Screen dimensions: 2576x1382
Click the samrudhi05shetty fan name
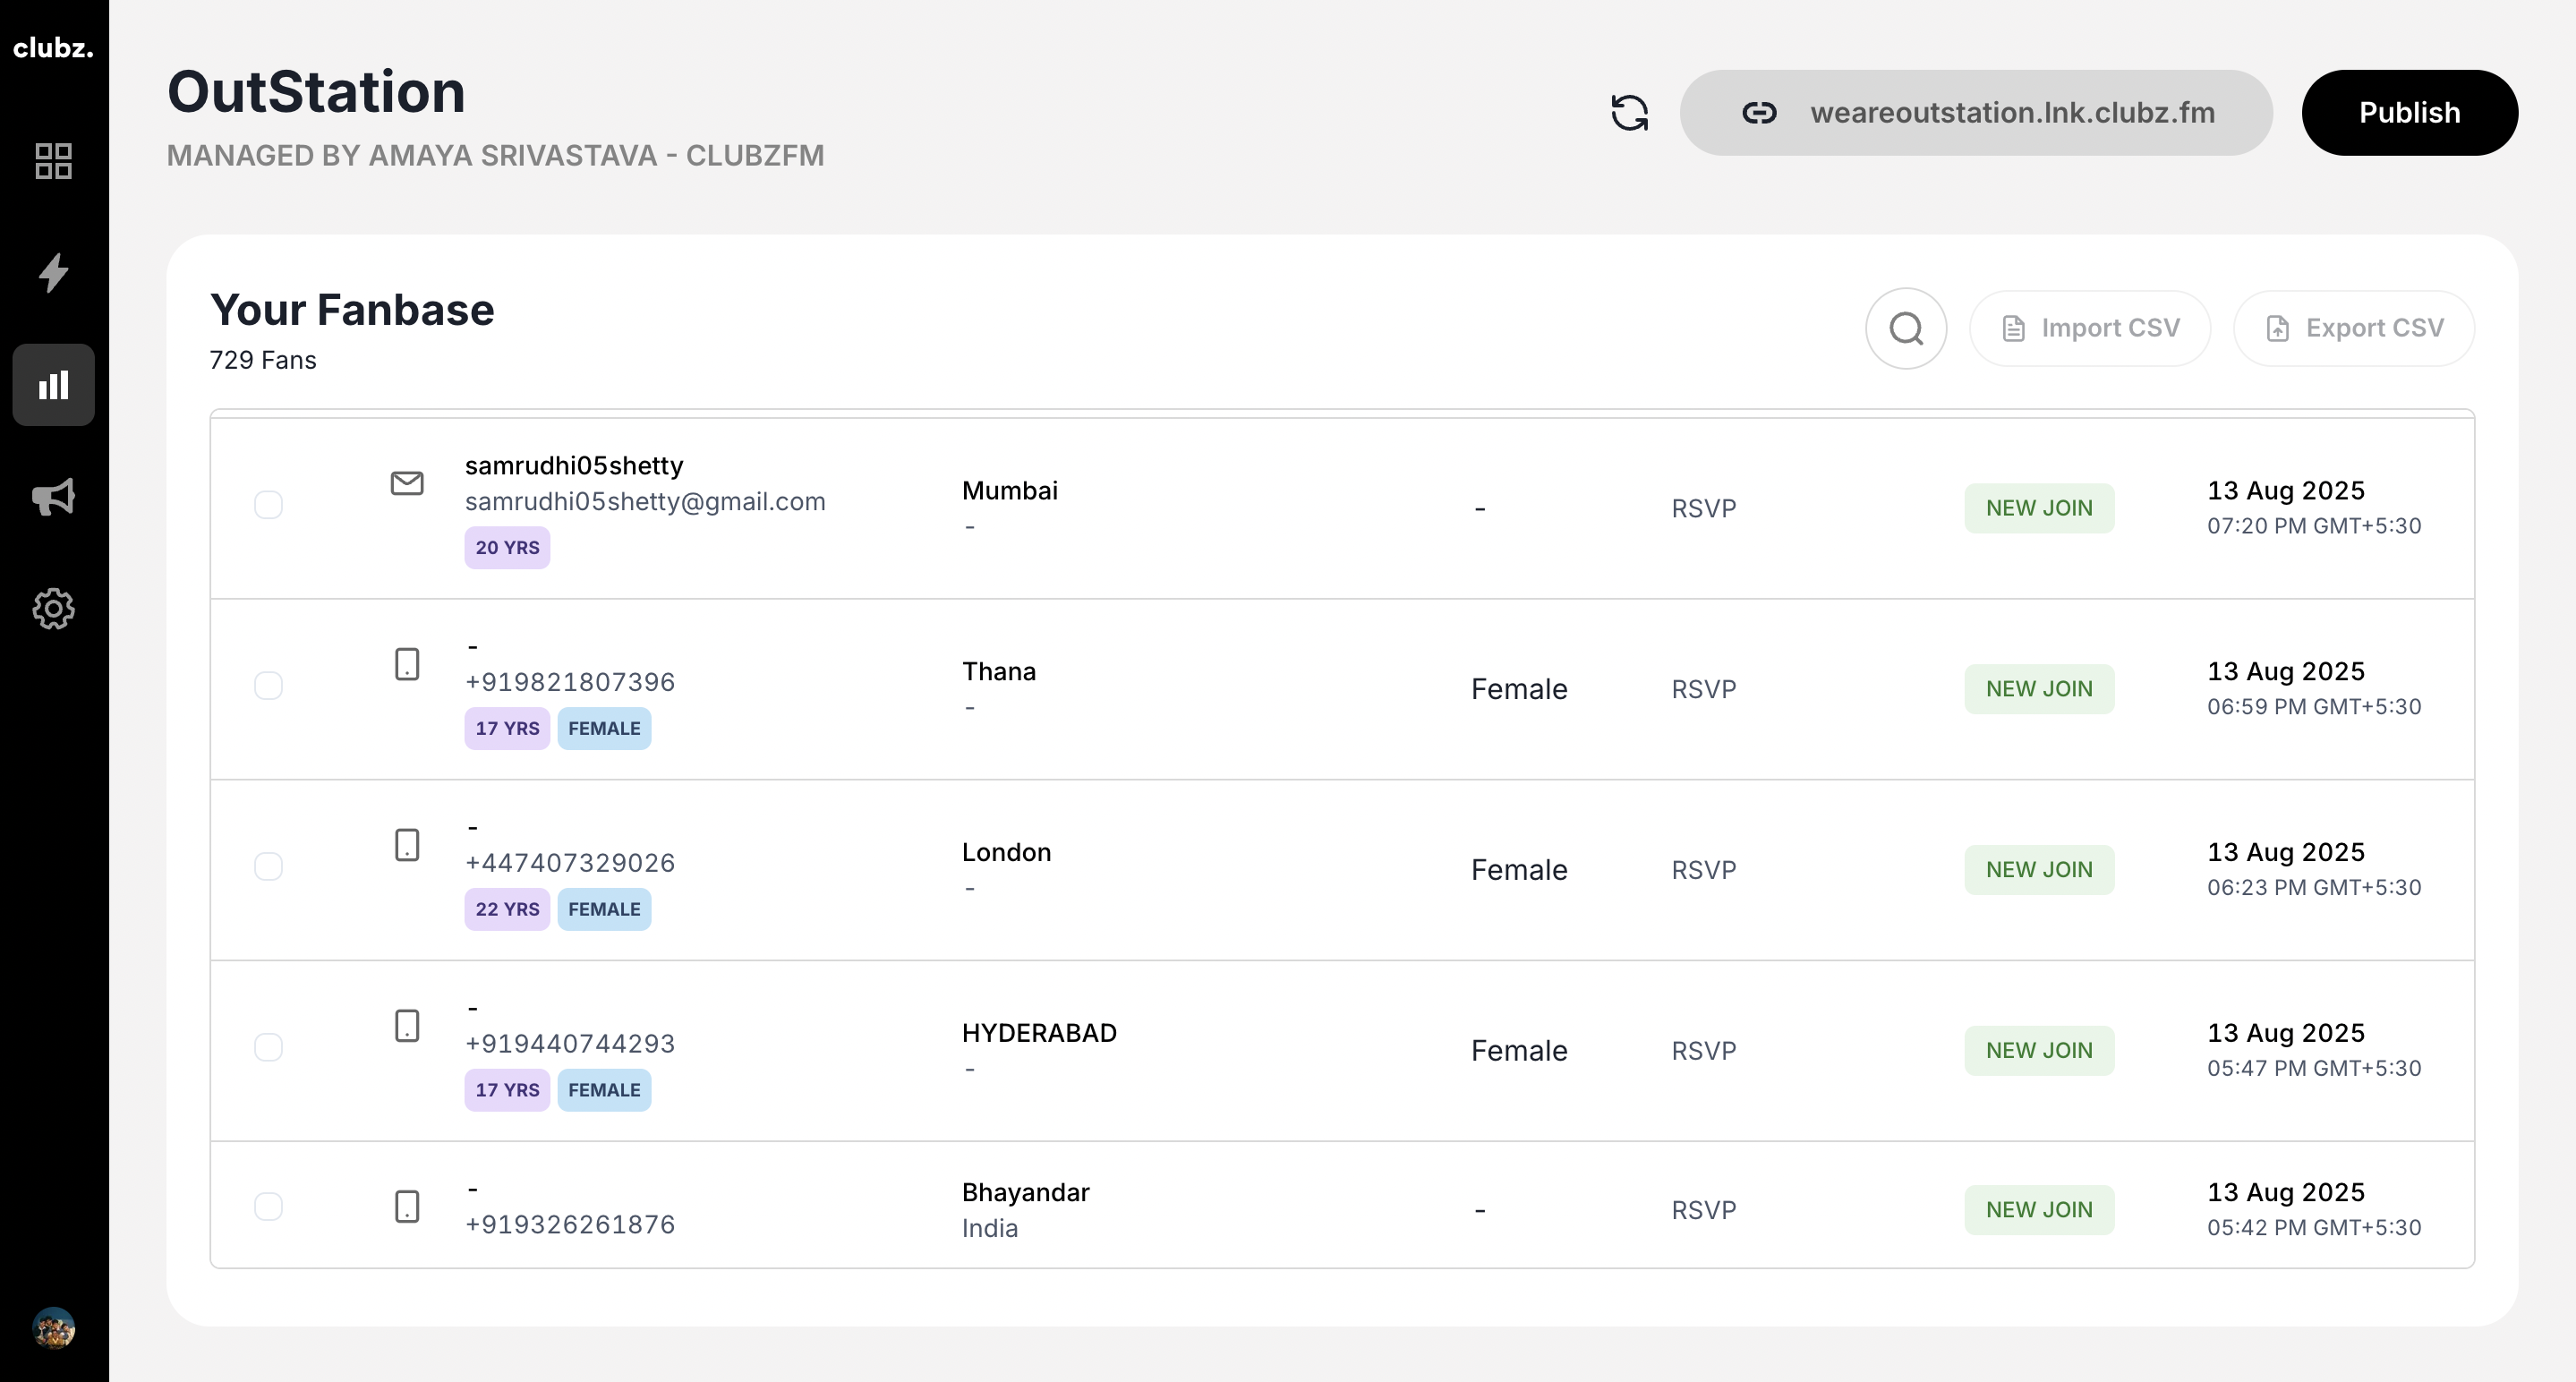point(574,466)
